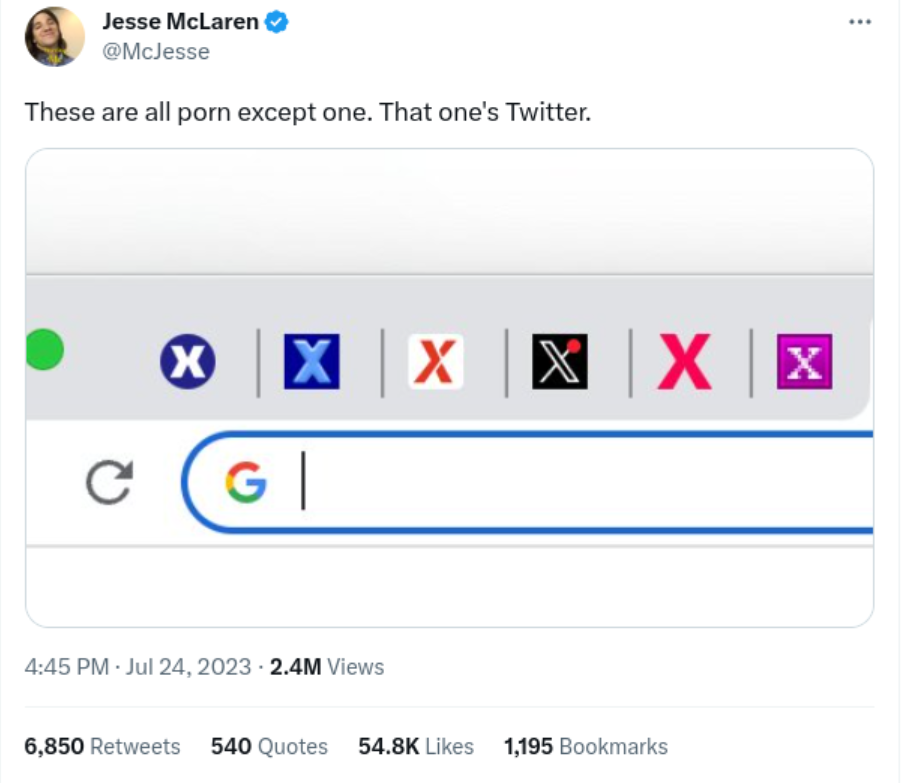Viewport: 905px width, 783px height.
Task: Focus the Google address bar field
Action: 528,482
